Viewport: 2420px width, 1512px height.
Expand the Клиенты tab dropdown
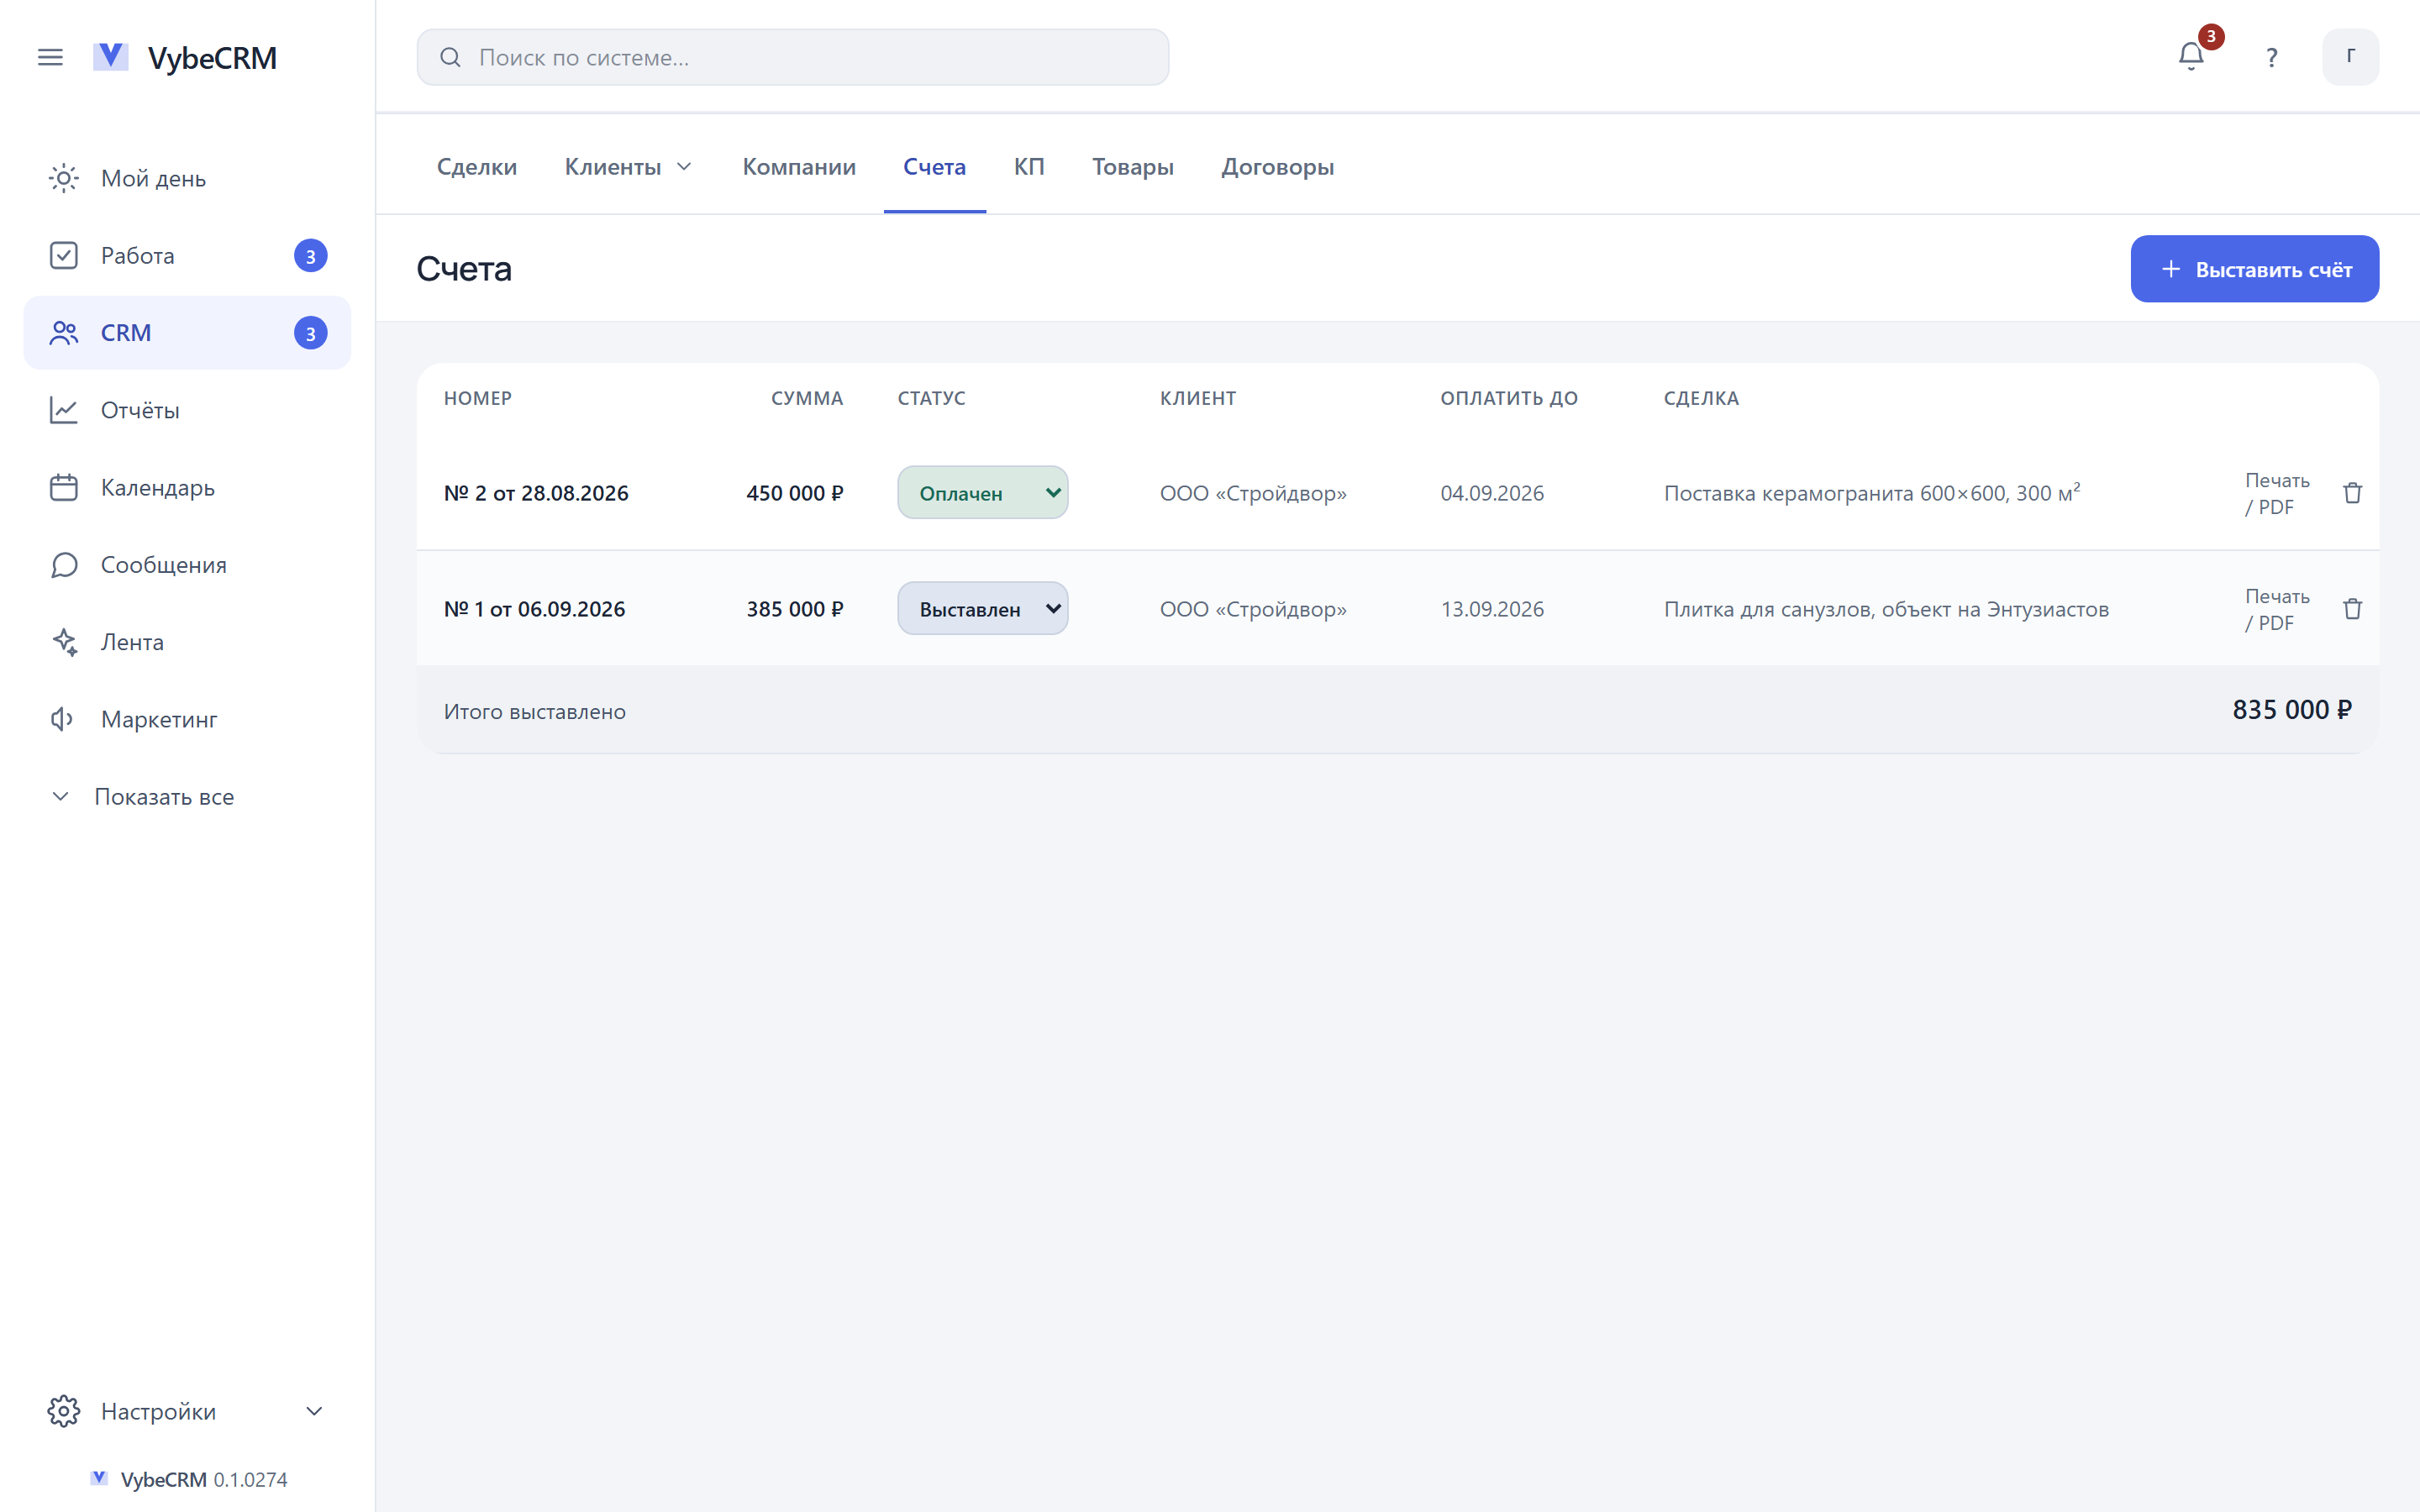(628, 166)
